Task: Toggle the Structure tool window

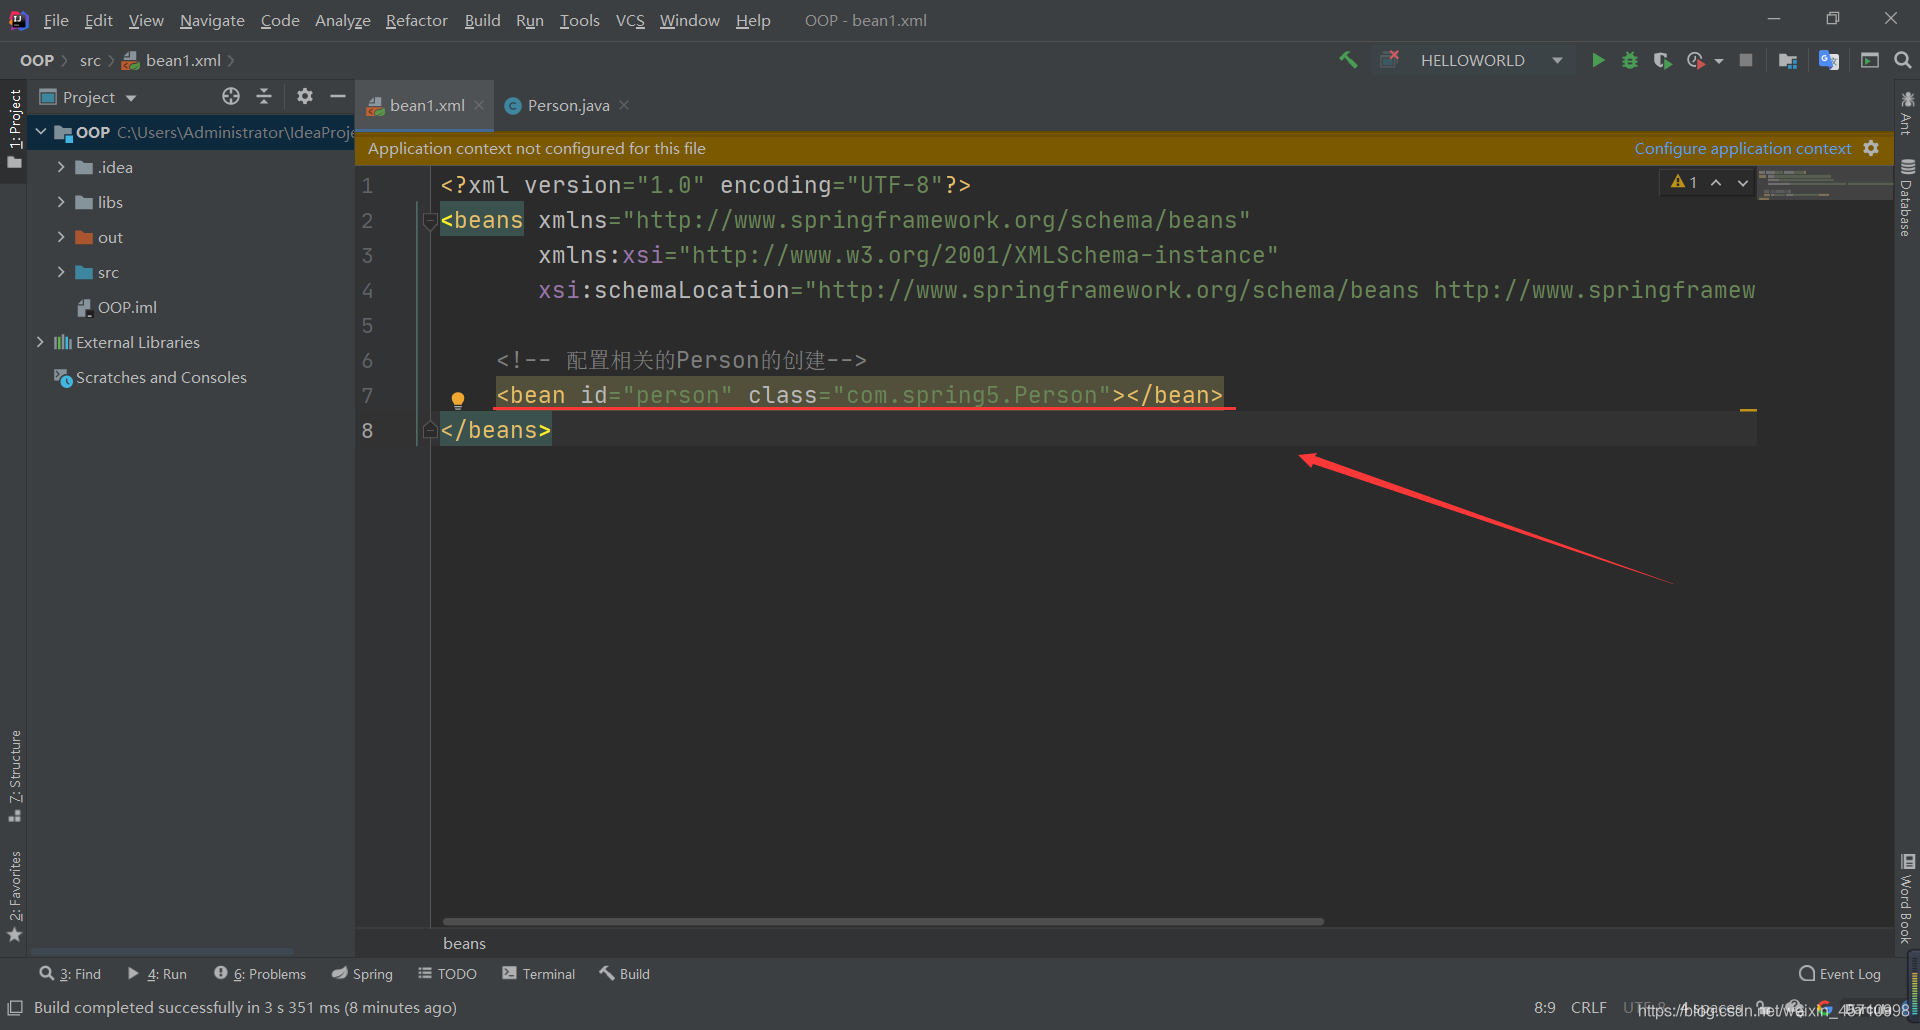Action: 14,776
